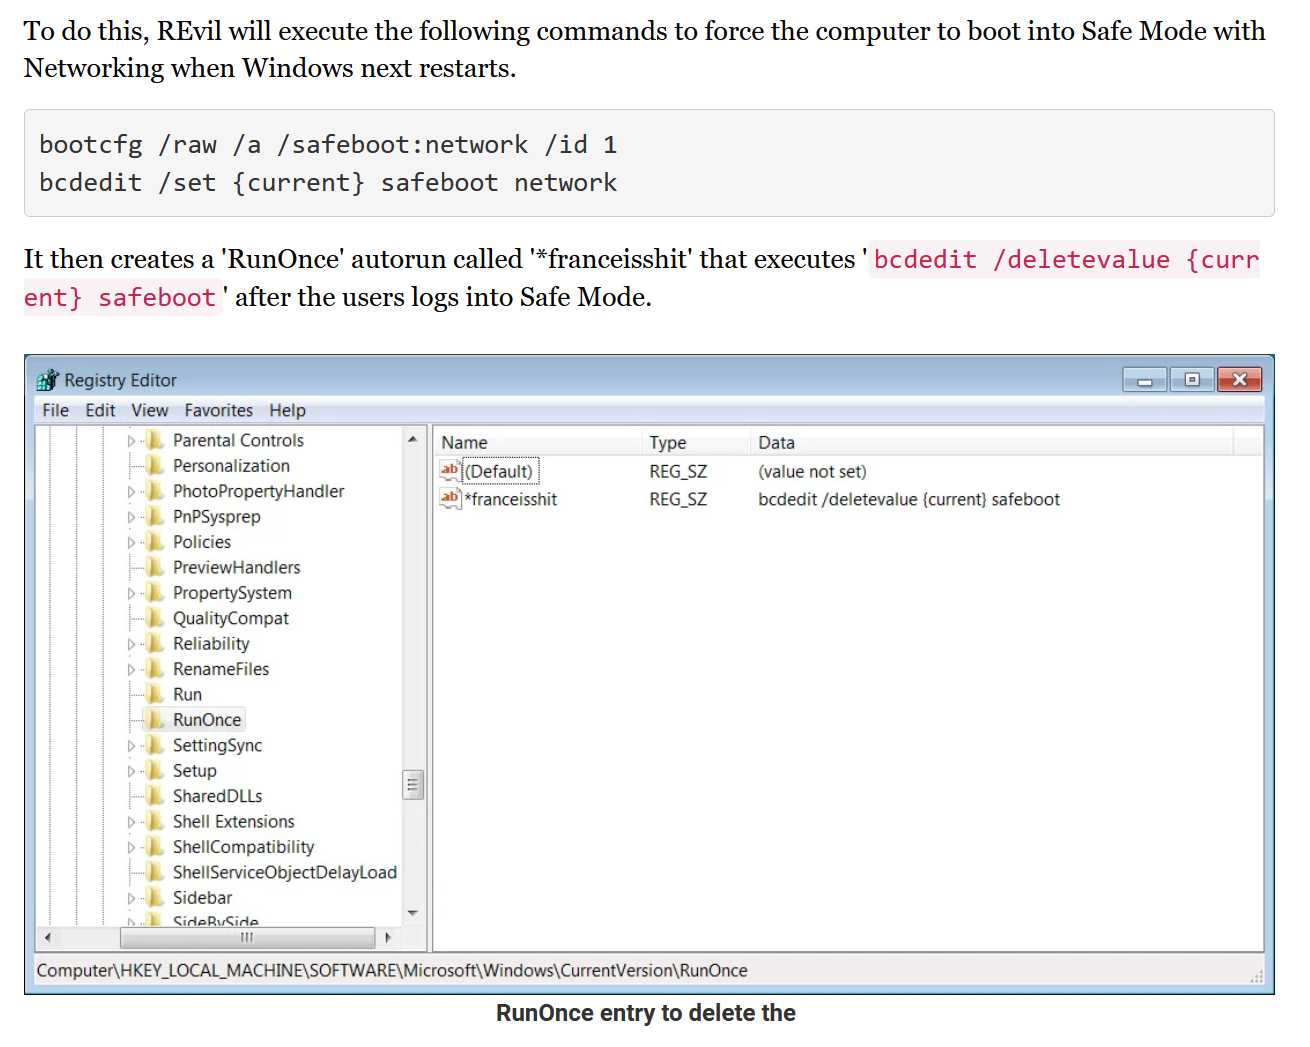1310x1047 pixels.
Task: Select the QualityCompat folder icon
Action: pyautogui.click(x=155, y=618)
